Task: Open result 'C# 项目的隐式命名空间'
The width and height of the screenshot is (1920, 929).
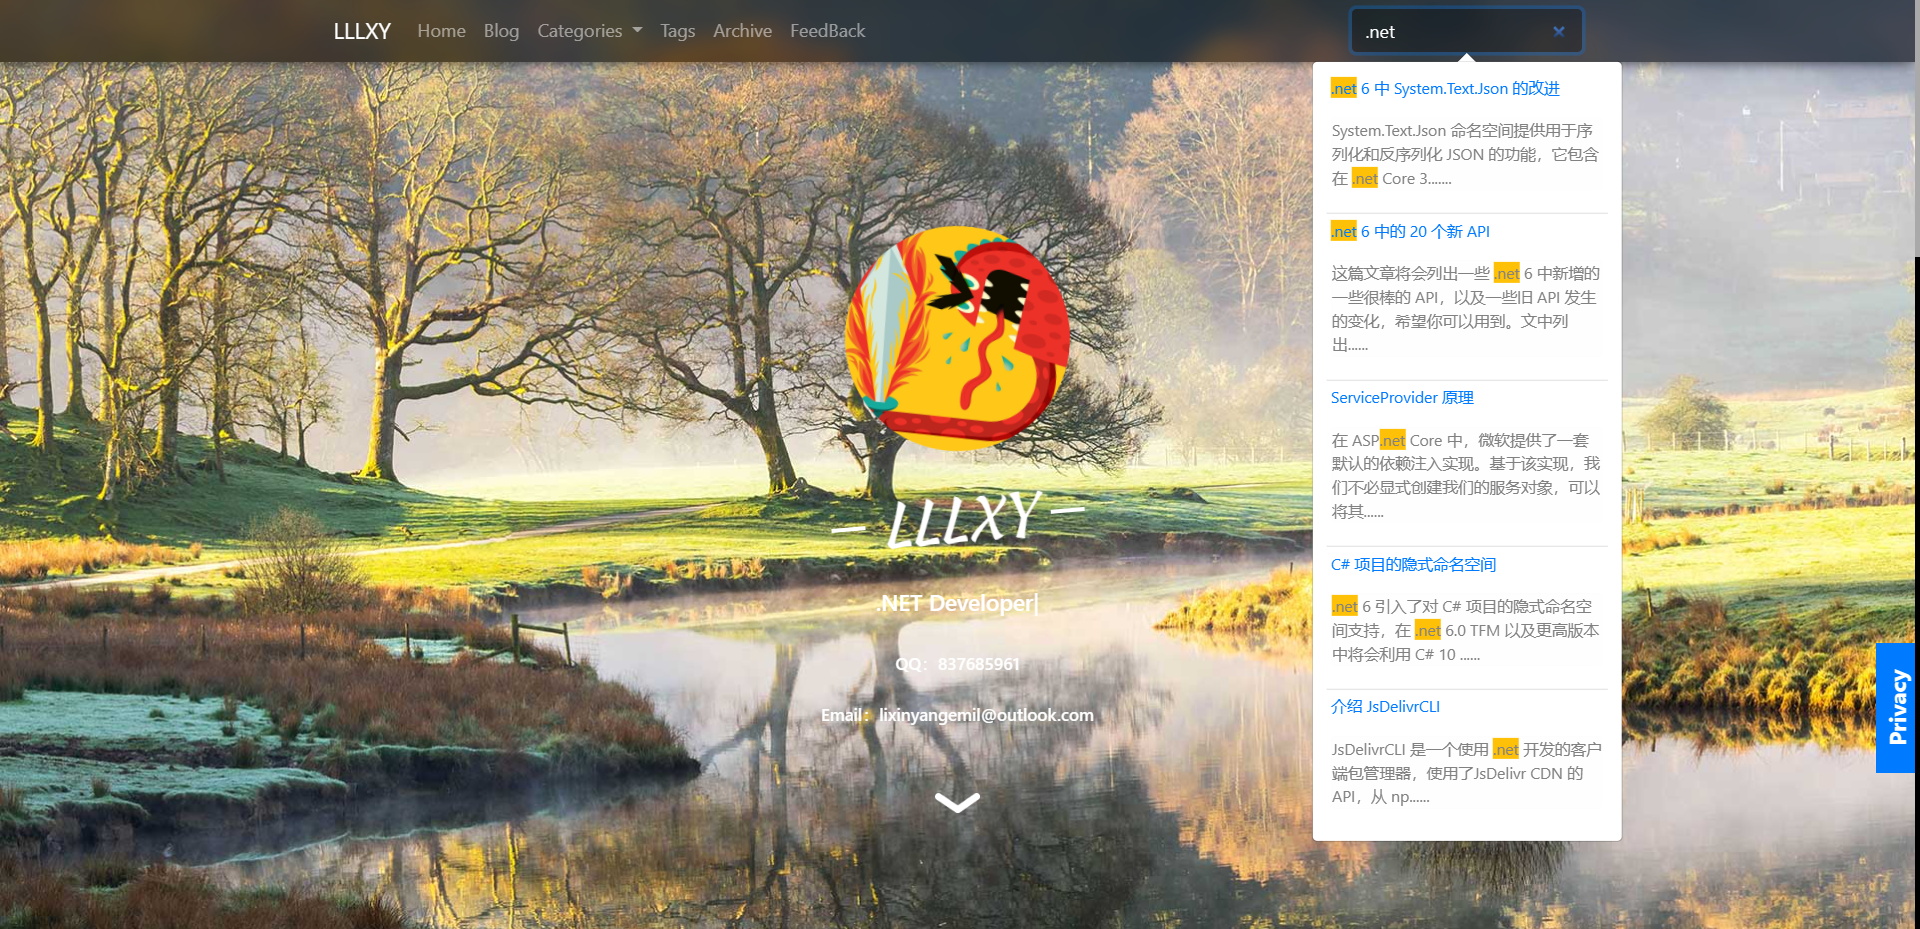Action: [x=1413, y=565]
